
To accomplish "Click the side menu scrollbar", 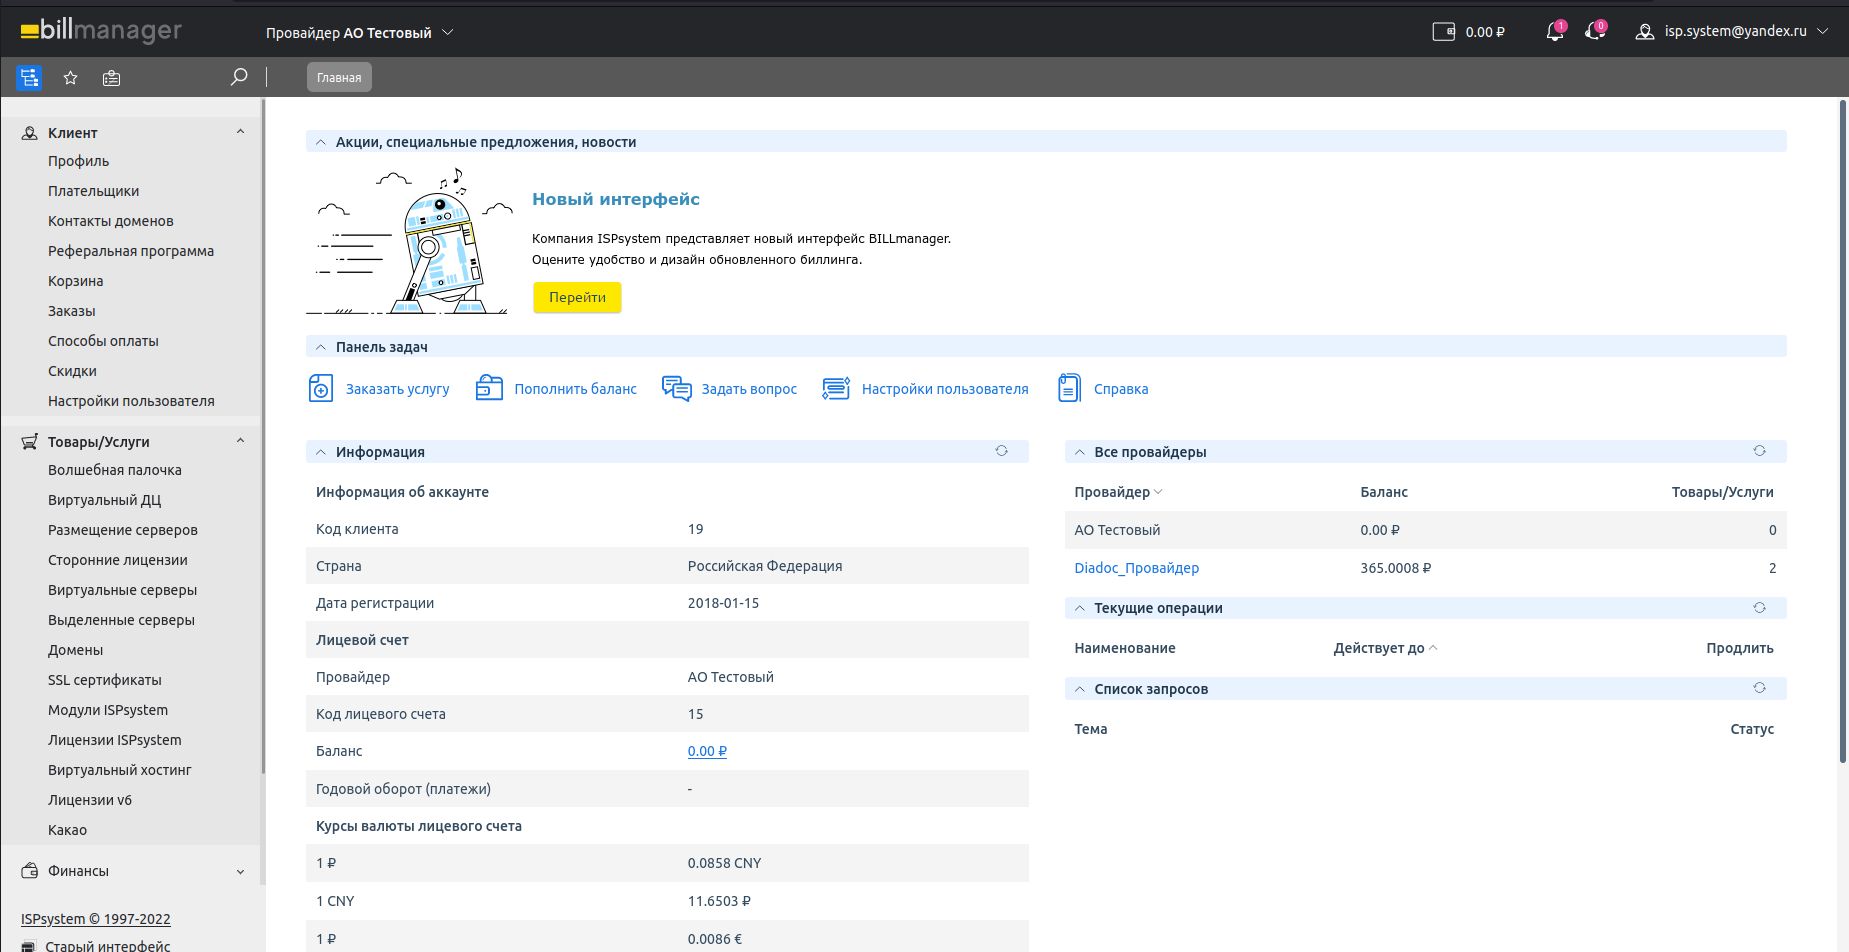I will pyautogui.click(x=263, y=435).
